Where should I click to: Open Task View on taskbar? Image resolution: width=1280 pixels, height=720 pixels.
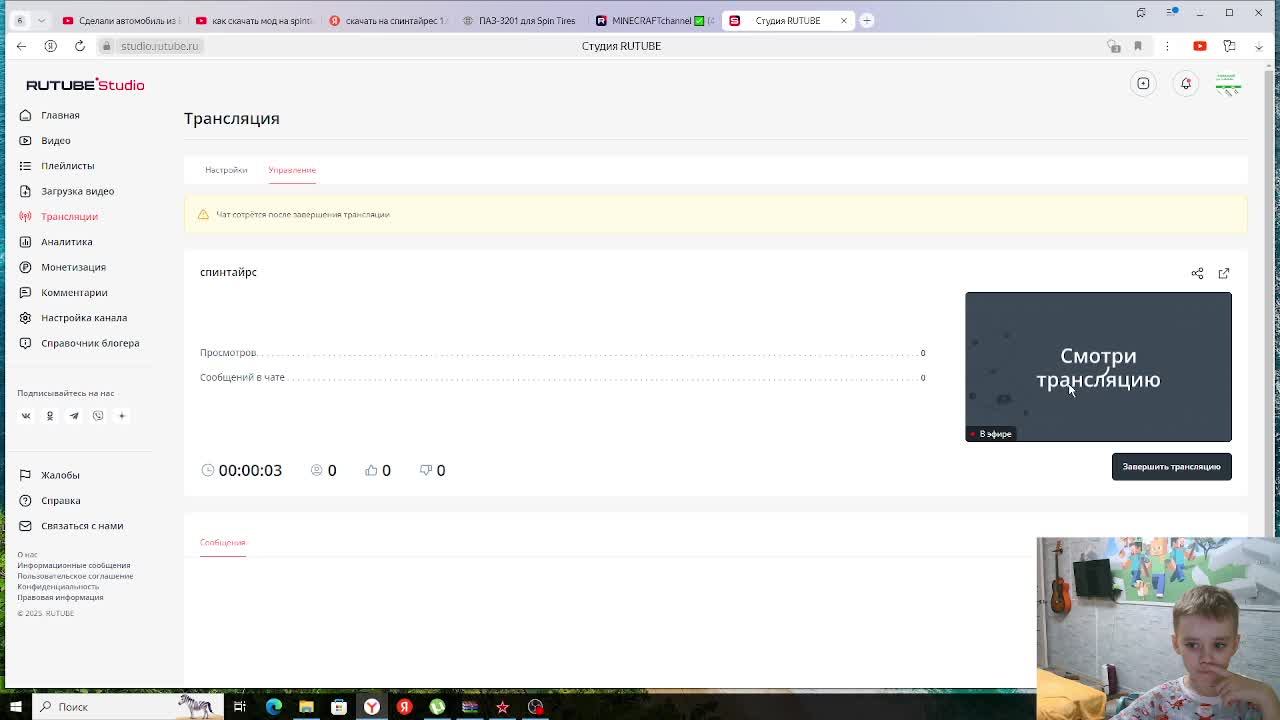point(240,707)
